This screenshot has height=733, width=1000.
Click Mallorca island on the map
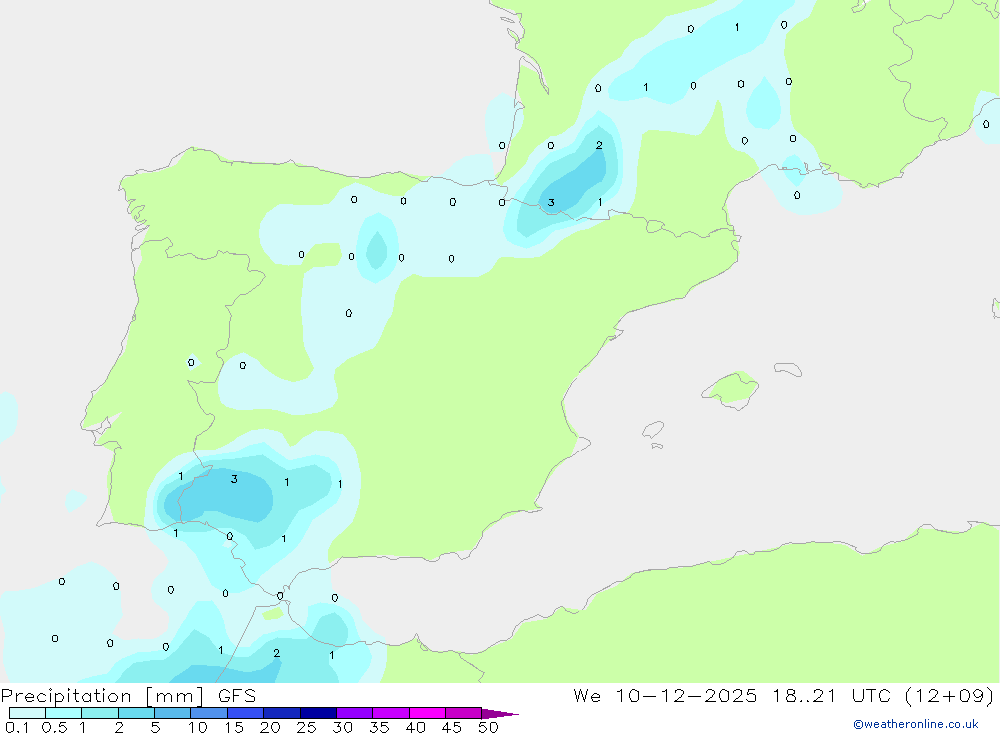[730, 389]
